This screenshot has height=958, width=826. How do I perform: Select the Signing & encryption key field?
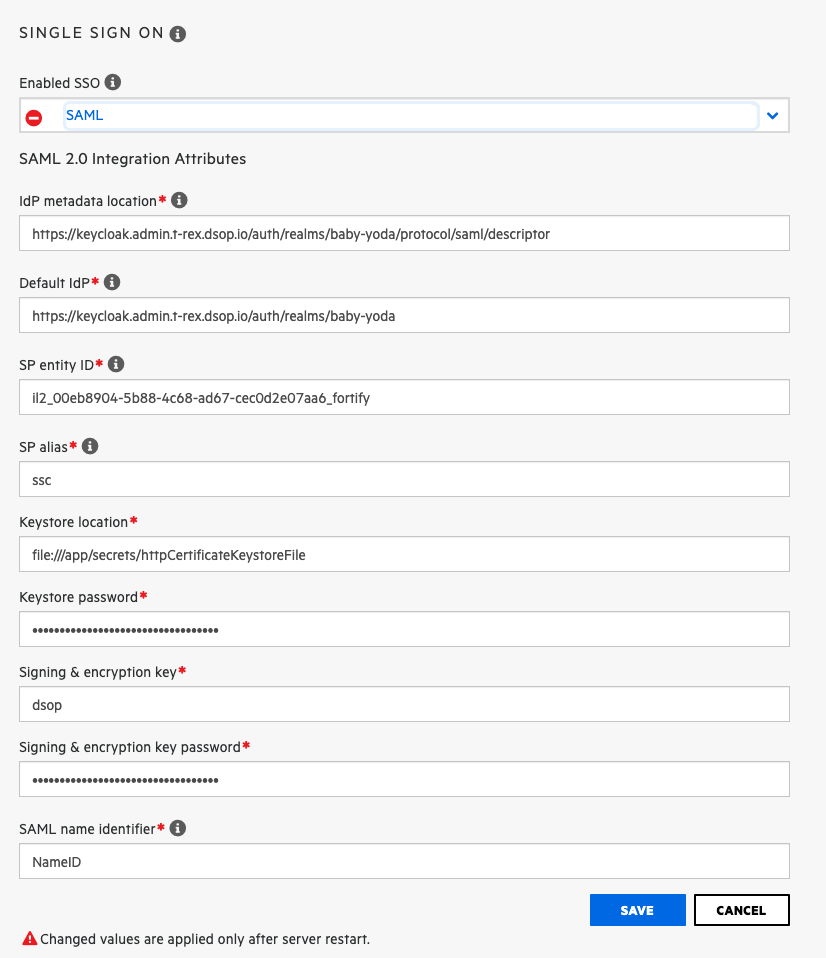coord(403,704)
